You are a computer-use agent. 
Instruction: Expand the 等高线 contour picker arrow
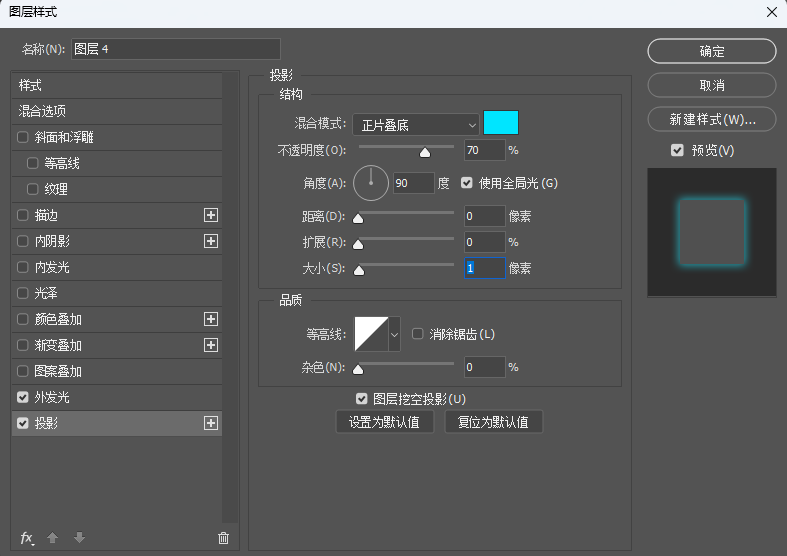[x=395, y=334]
